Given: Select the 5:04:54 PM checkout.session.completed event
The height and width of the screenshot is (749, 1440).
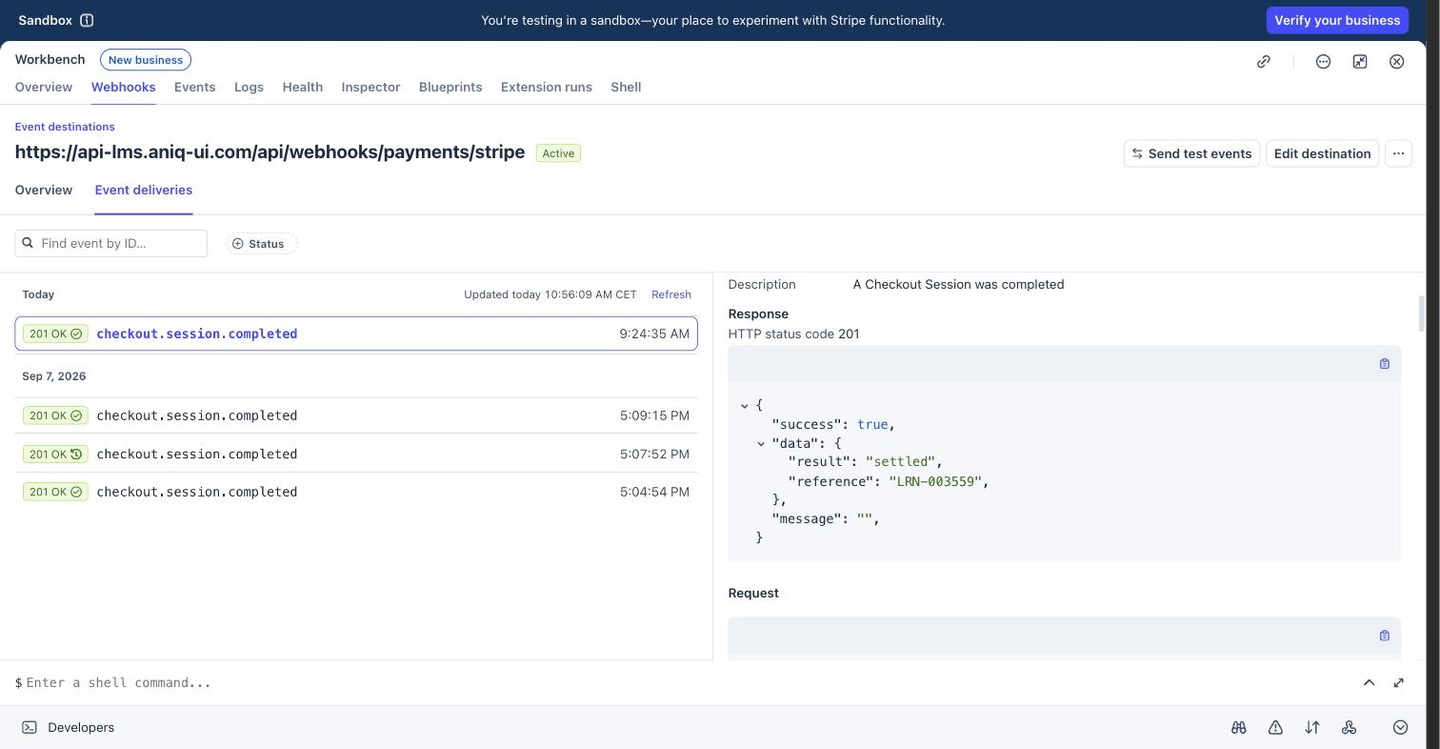Looking at the screenshot, I should [356, 492].
